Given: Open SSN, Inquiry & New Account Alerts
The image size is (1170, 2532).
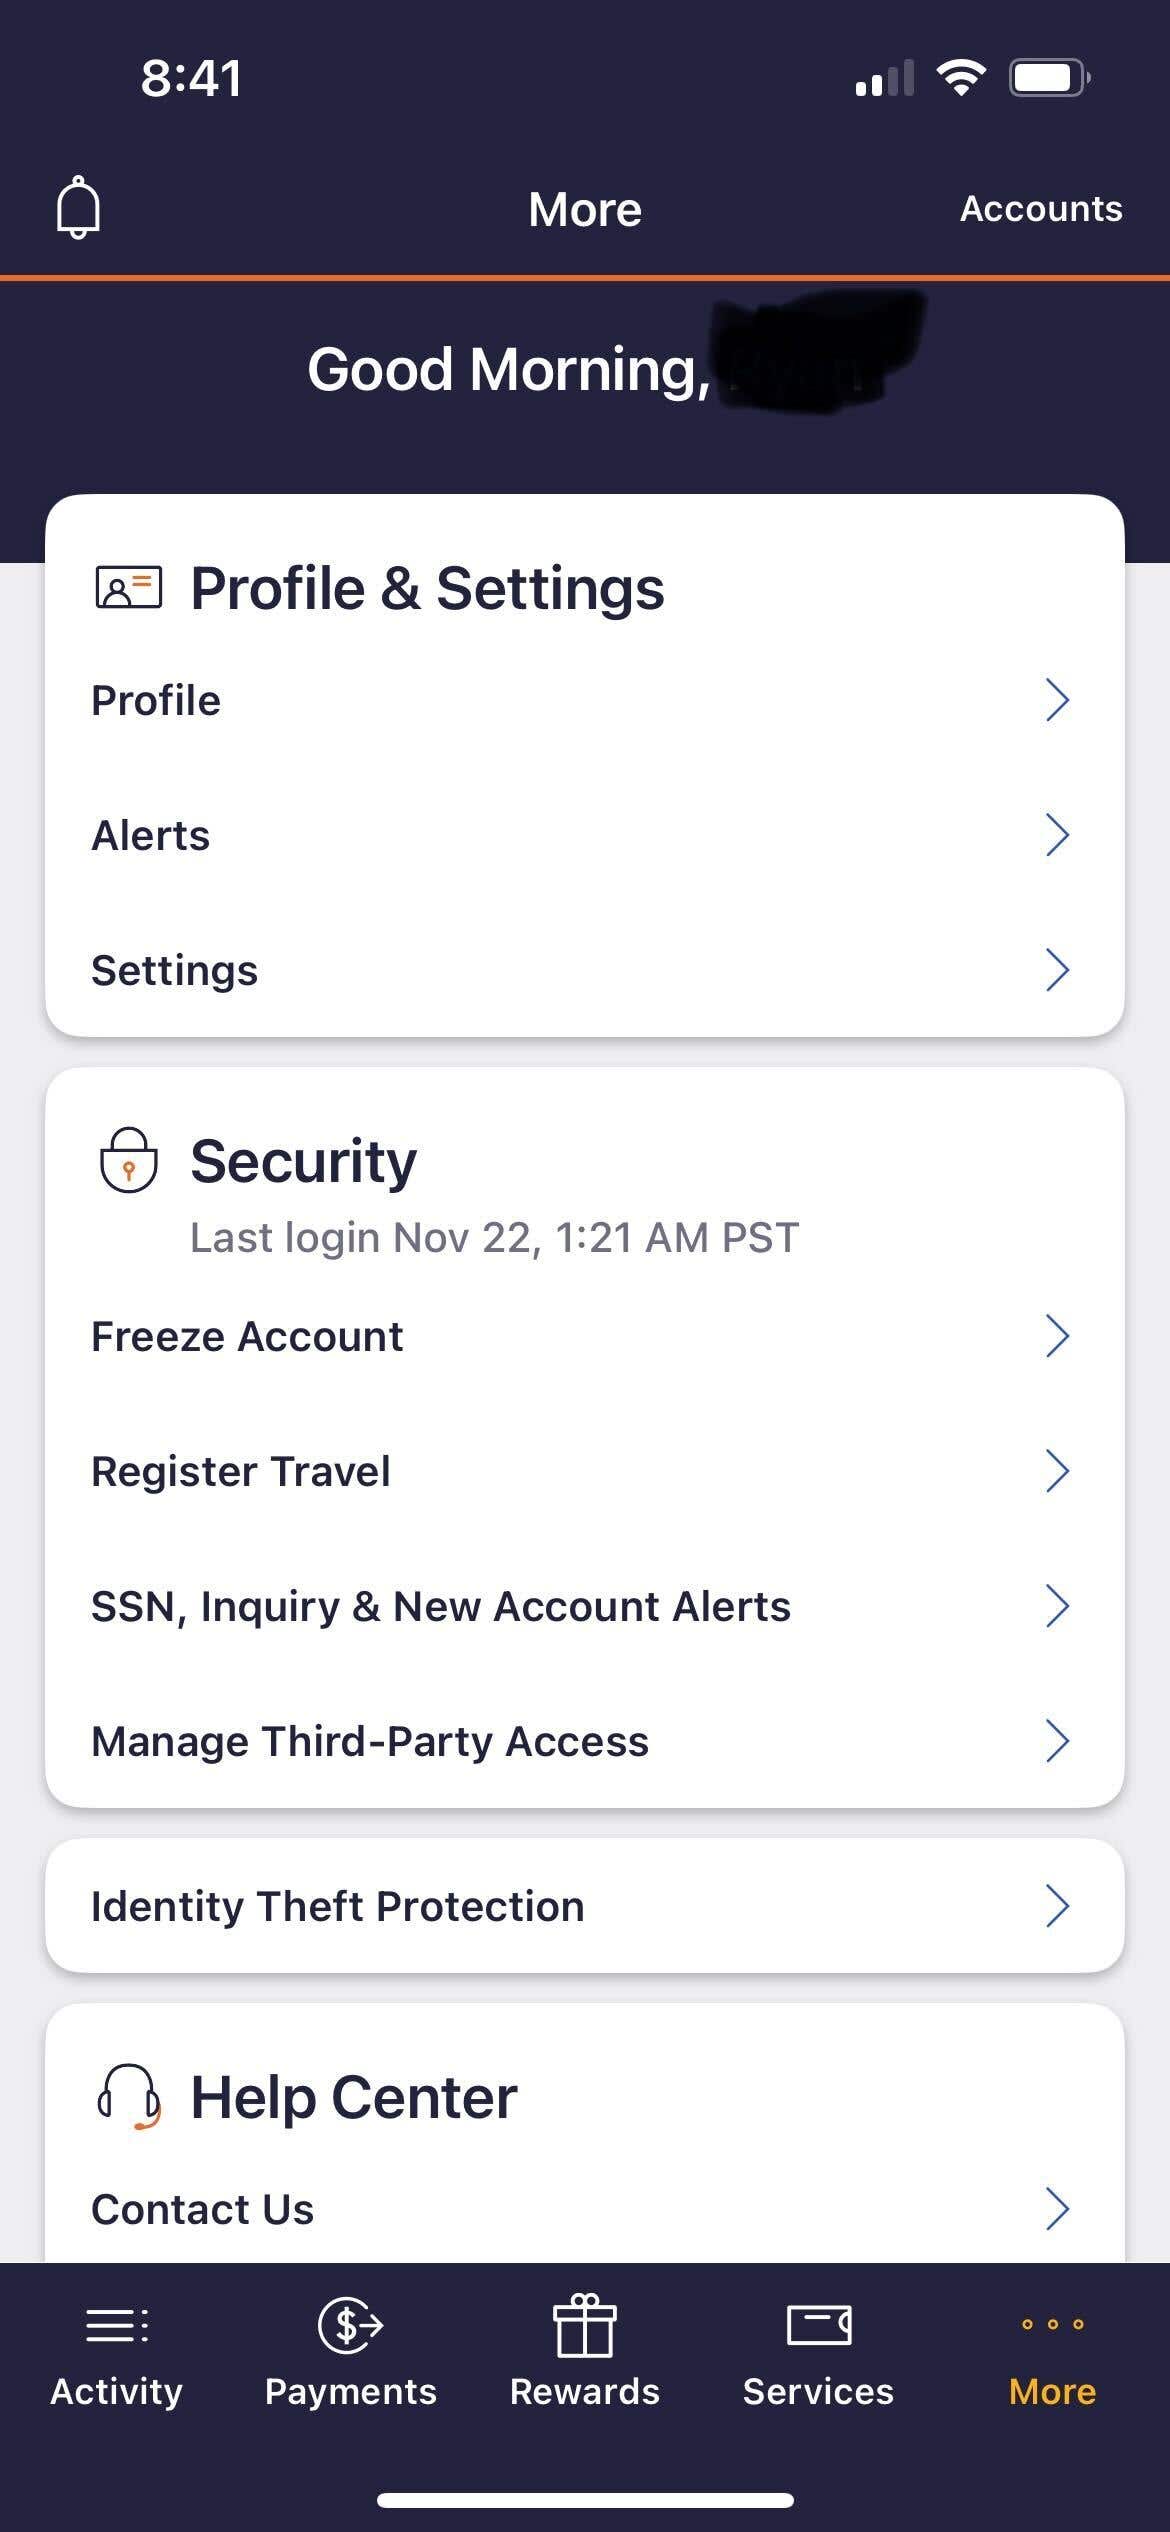Looking at the screenshot, I should coord(441,1607).
